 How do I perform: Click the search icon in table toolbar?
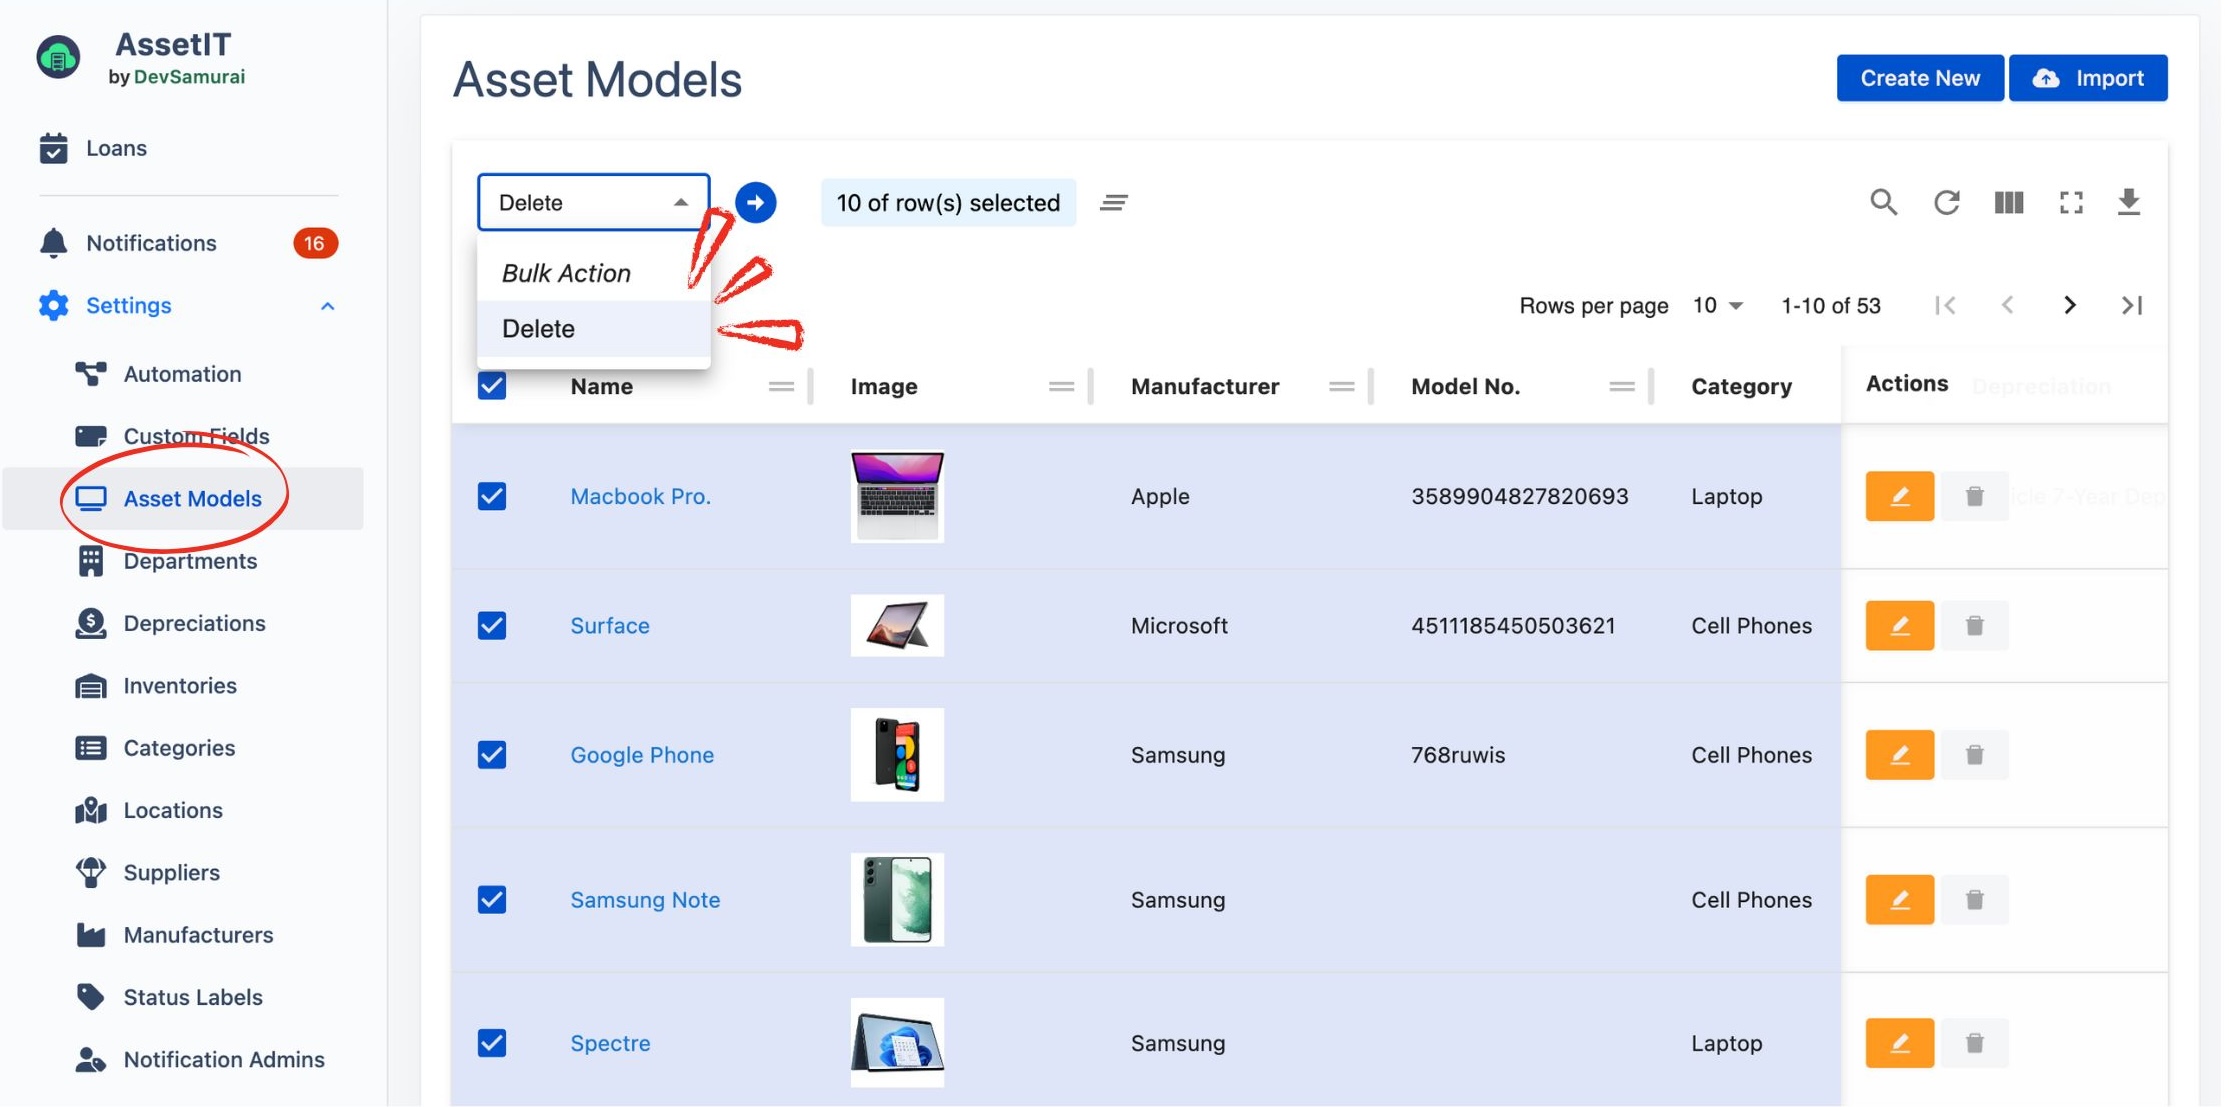[x=1884, y=200]
